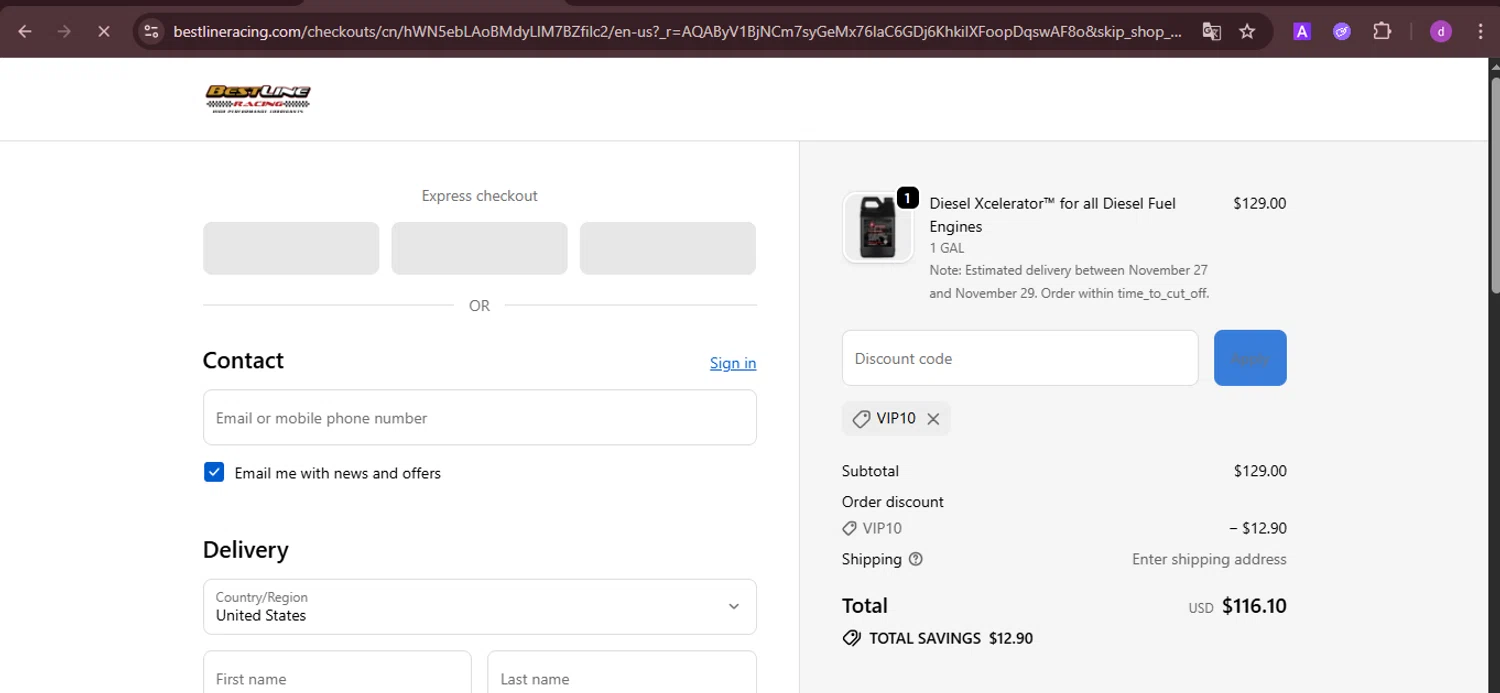Remove the VIP10 discount code tag
This screenshot has height=693, width=1500.
(933, 419)
